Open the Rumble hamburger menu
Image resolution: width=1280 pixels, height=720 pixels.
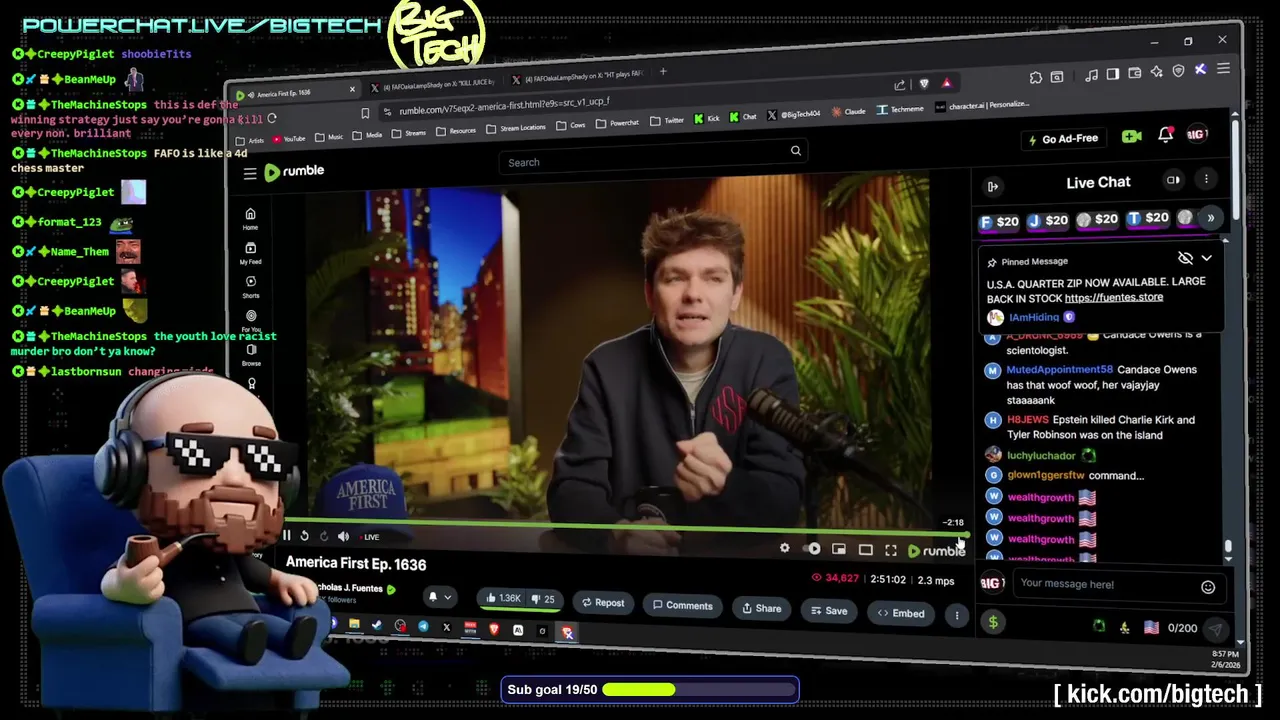point(250,174)
